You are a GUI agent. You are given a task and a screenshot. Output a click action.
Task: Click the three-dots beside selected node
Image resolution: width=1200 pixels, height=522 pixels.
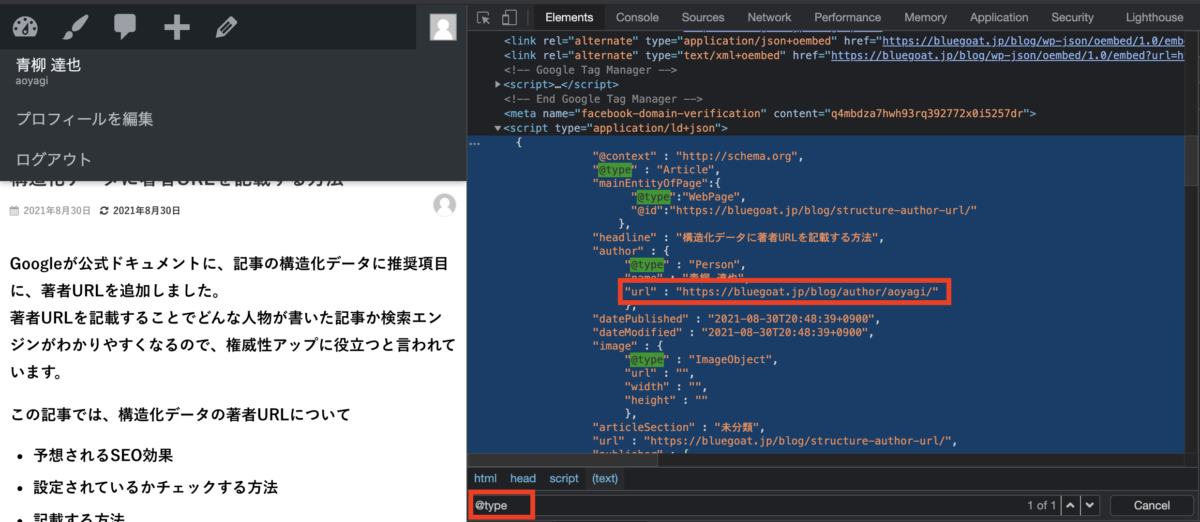click(475, 143)
